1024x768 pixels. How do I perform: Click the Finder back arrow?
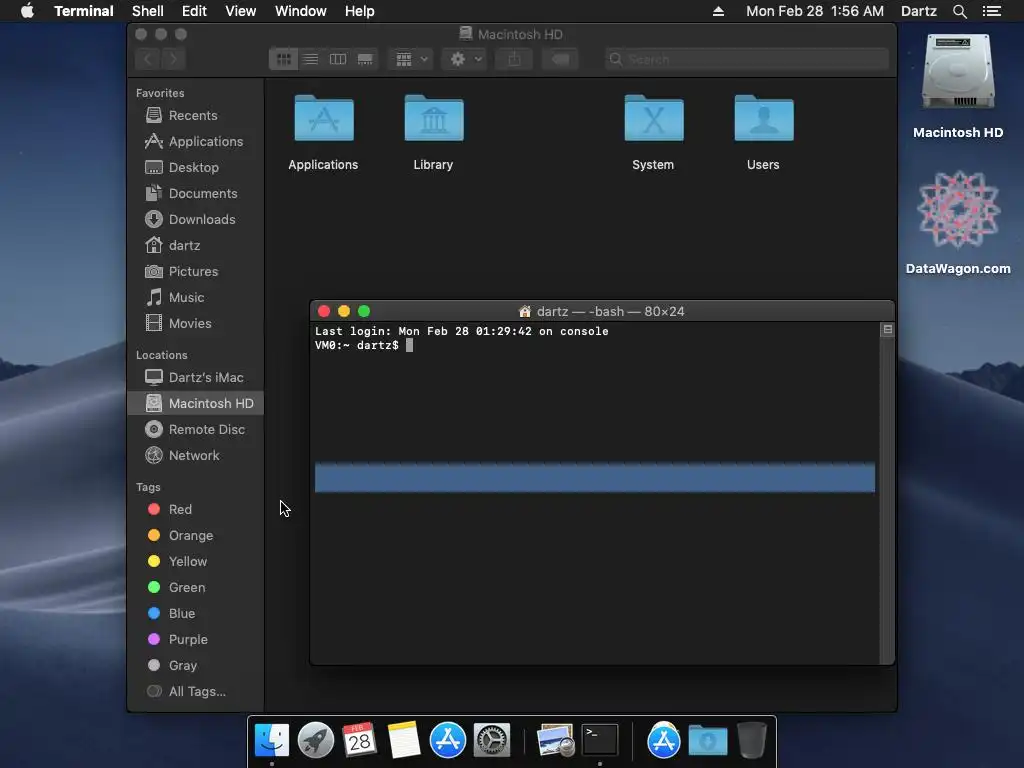point(148,59)
